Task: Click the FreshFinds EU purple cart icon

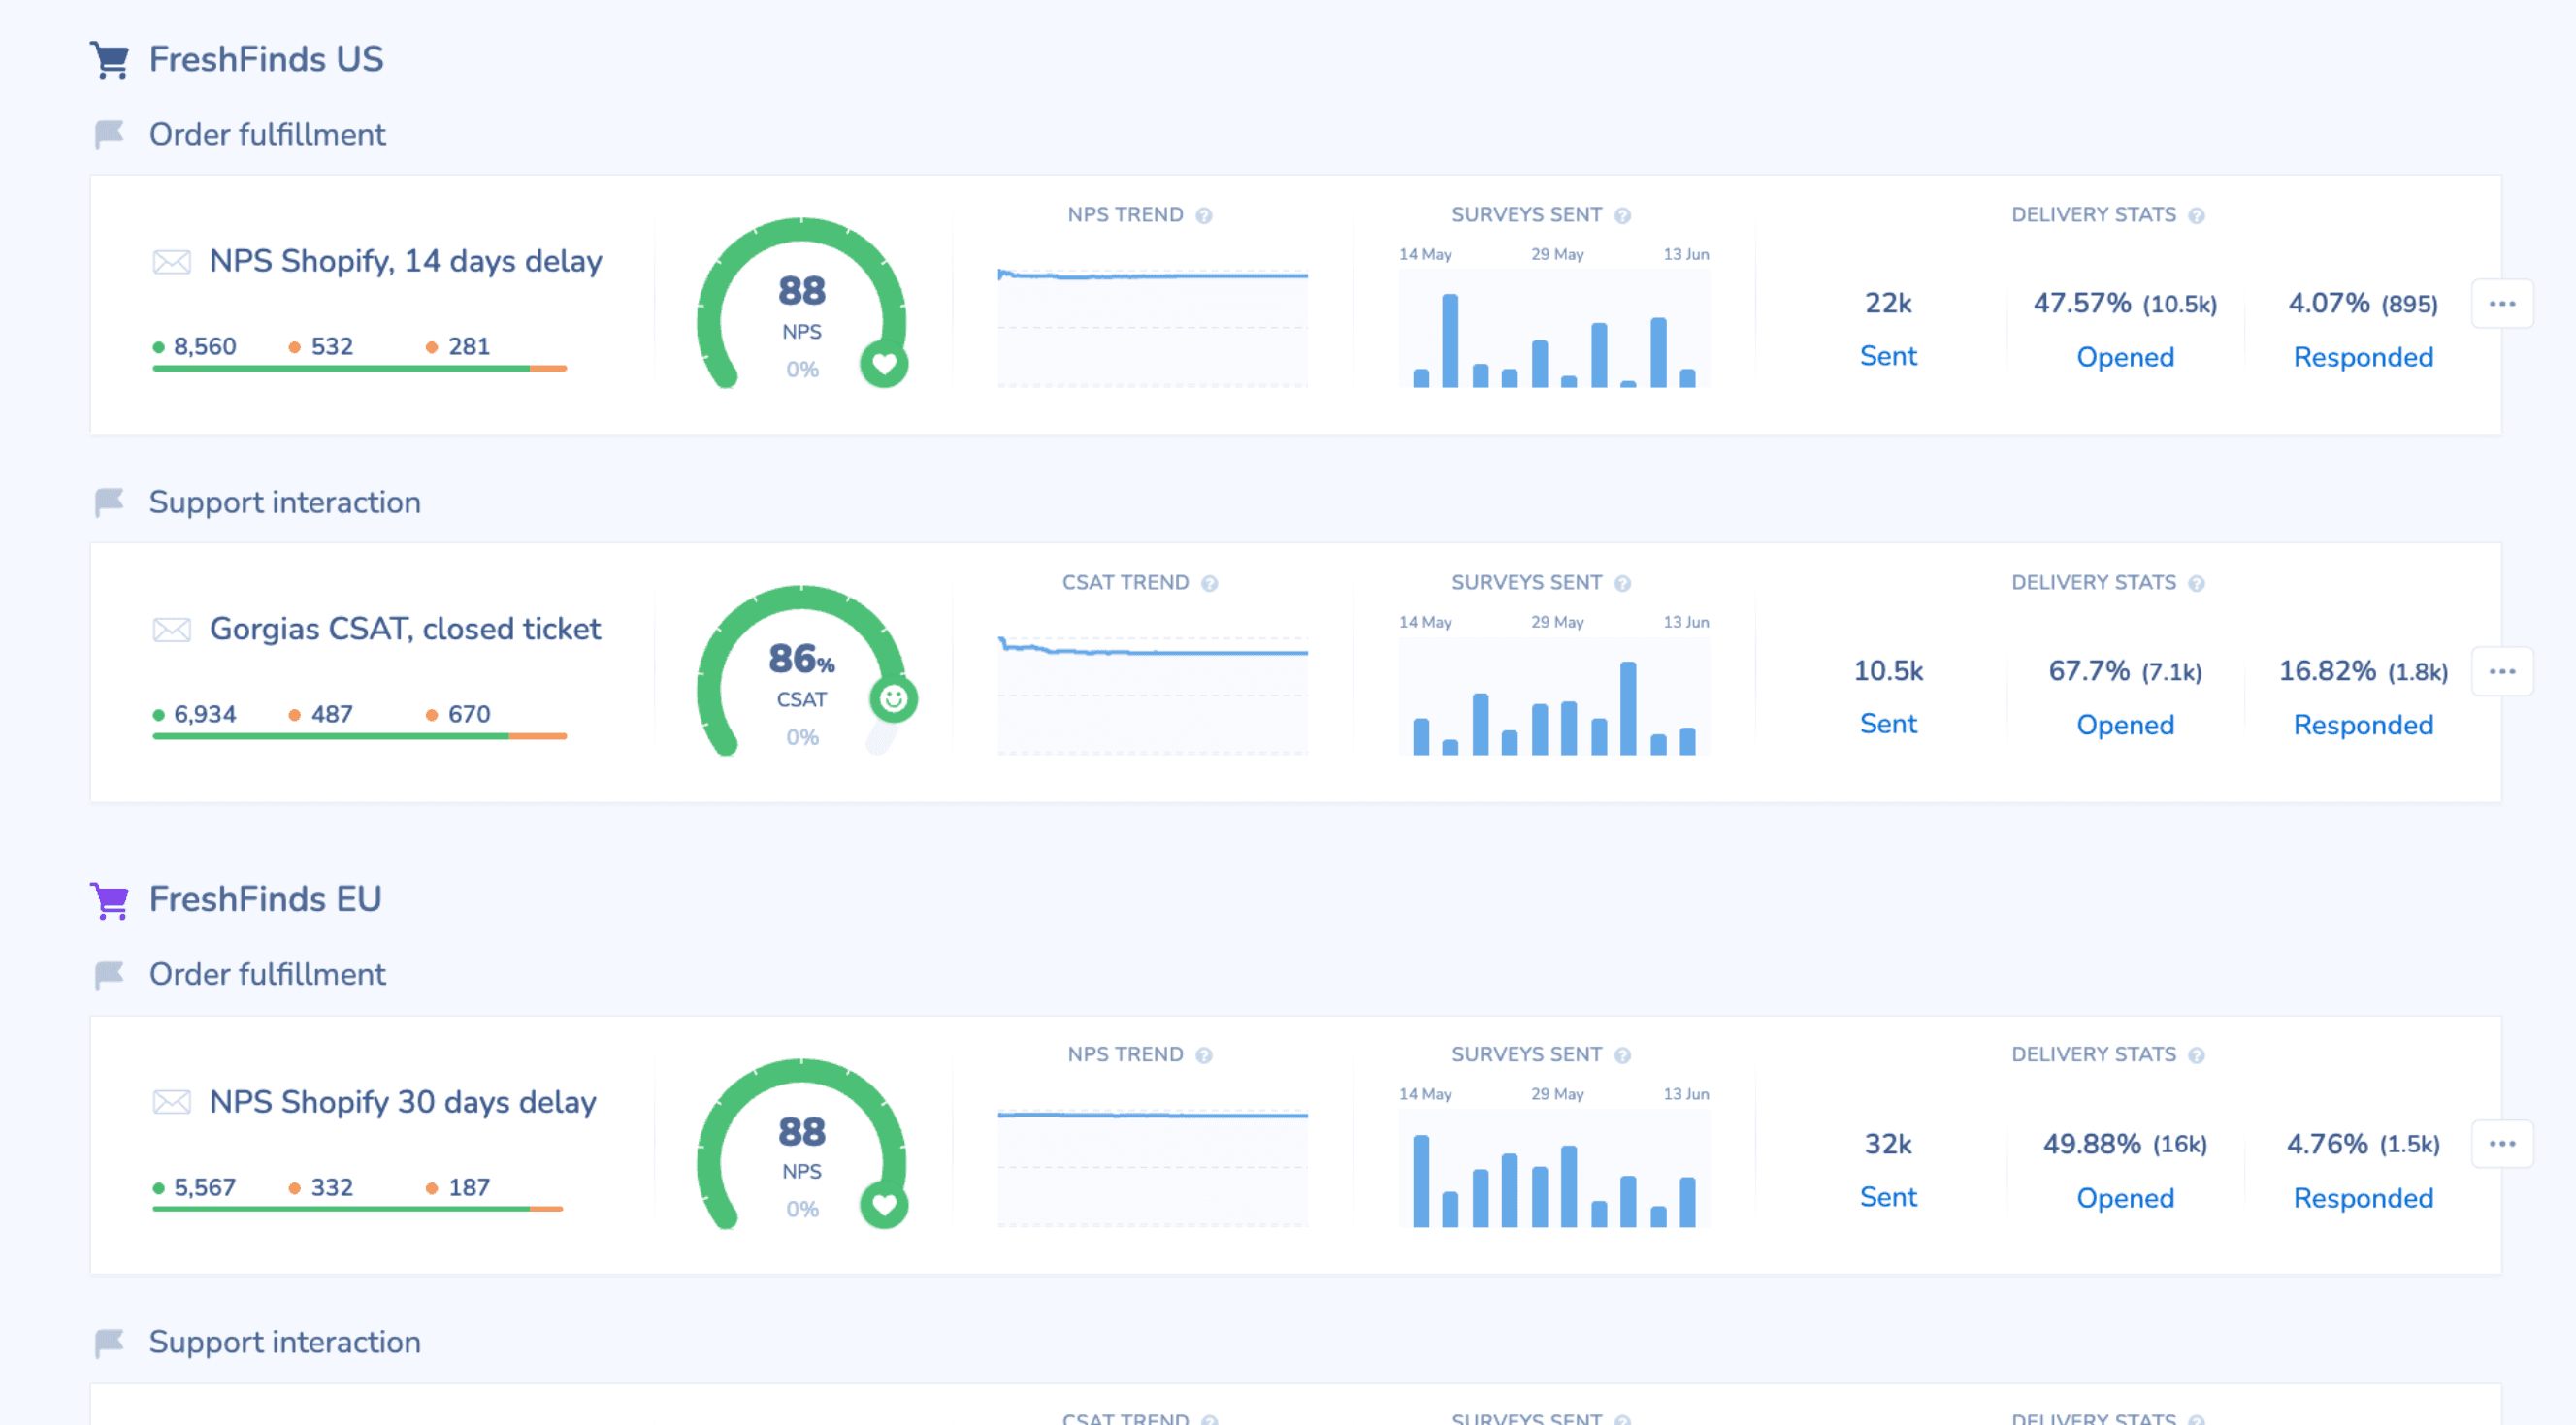Action: click(x=109, y=899)
